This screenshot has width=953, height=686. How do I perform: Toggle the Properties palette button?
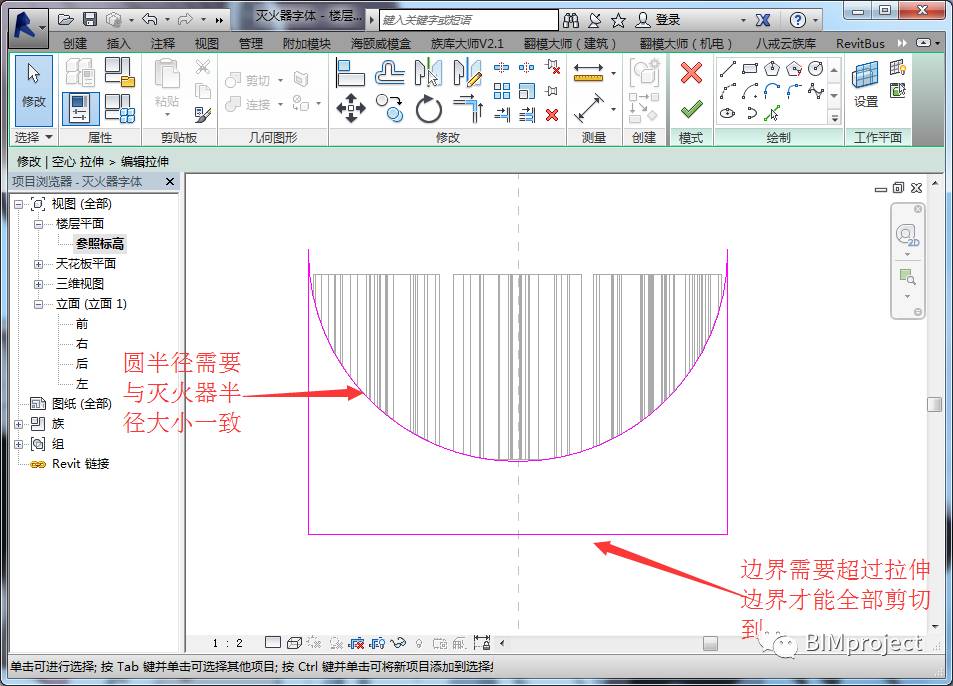(x=80, y=109)
